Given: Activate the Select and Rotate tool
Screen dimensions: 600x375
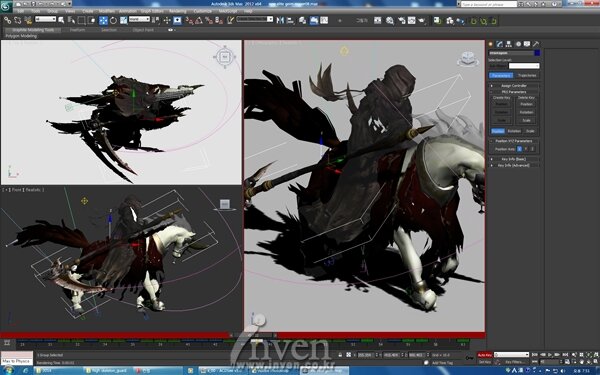Looking at the screenshot, I should point(113,20).
